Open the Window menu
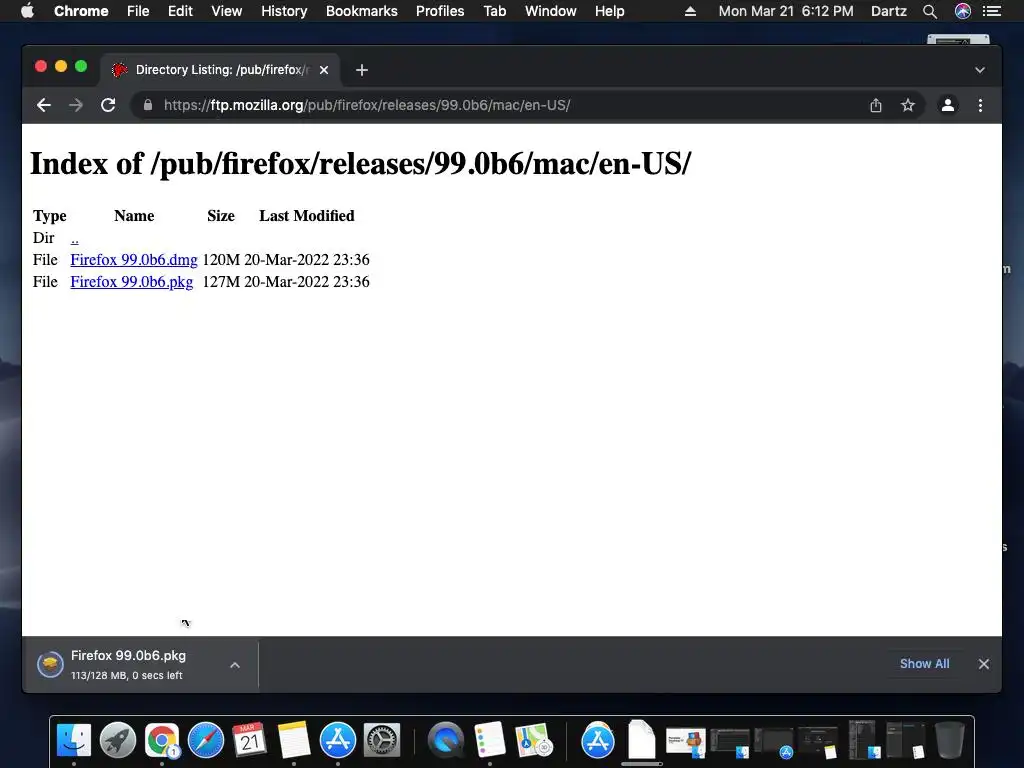 pyautogui.click(x=551, y=11)
